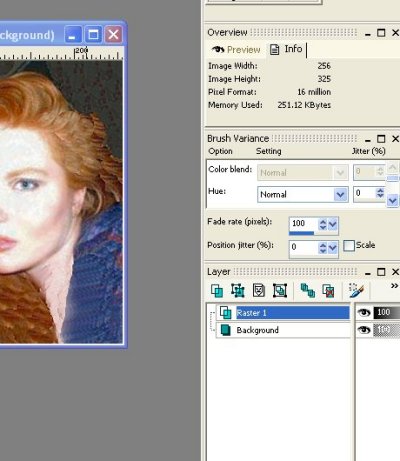Switch to the Info tab

coord(287,49)
